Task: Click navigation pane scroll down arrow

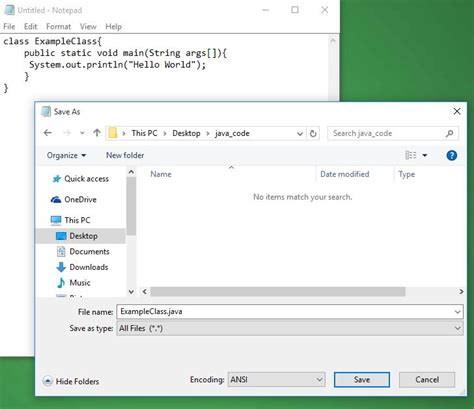Action: 131,292
